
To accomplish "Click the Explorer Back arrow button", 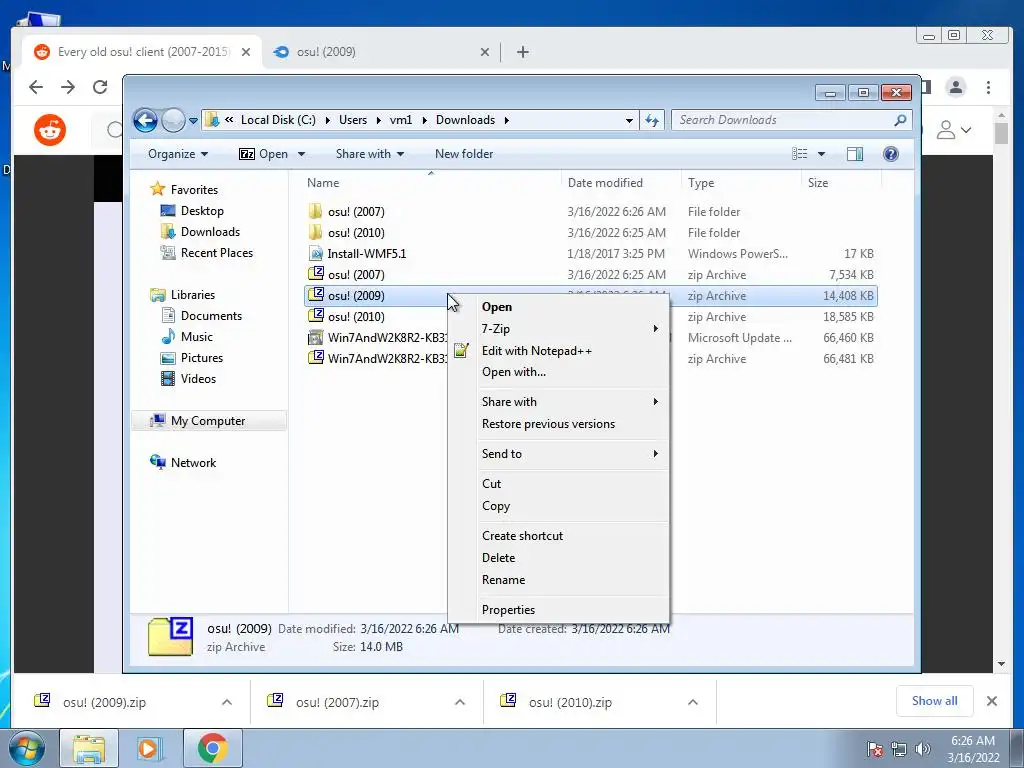I will [145, 120].
